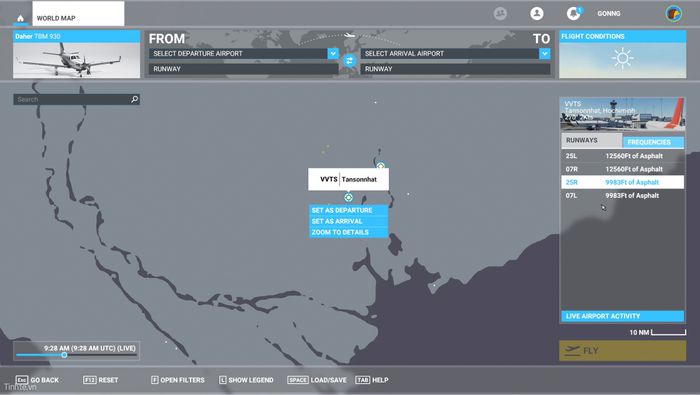Image resolution: width=700 pixels, height=395 pixels.
Task: Click HELP
Action: click(x=372, y=380)
